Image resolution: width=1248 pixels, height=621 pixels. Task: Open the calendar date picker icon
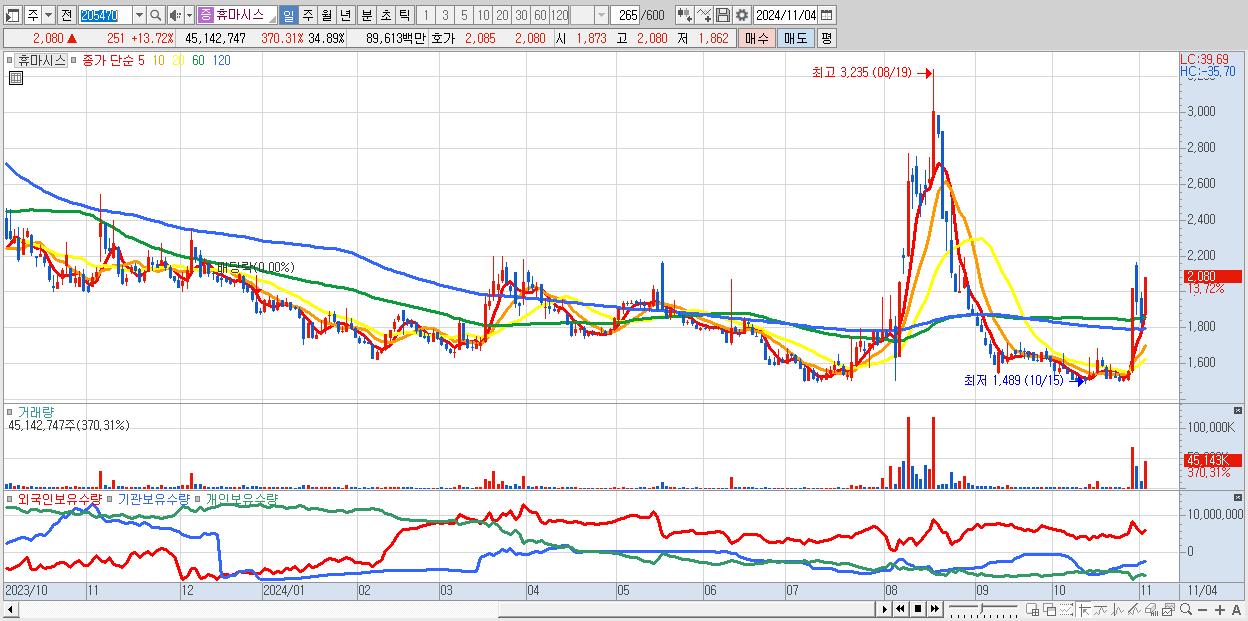[829, 15]
